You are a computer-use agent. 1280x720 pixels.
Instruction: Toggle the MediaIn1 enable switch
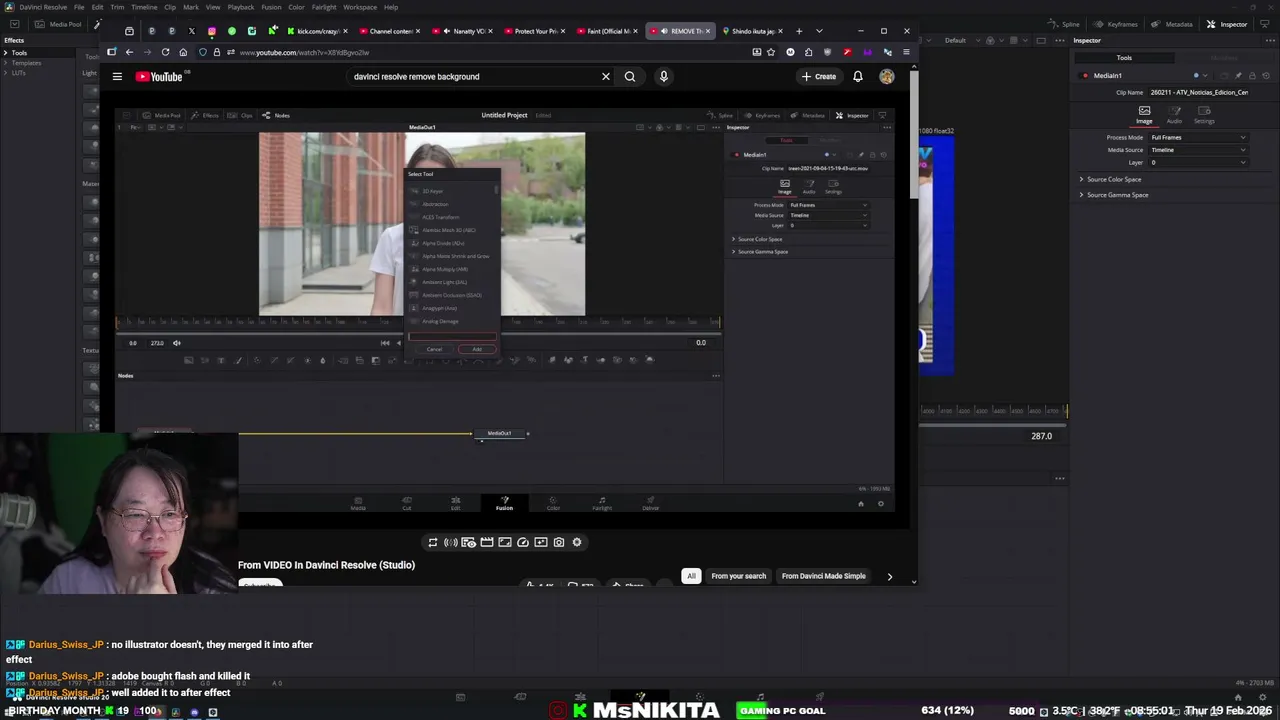(1085, 75)
